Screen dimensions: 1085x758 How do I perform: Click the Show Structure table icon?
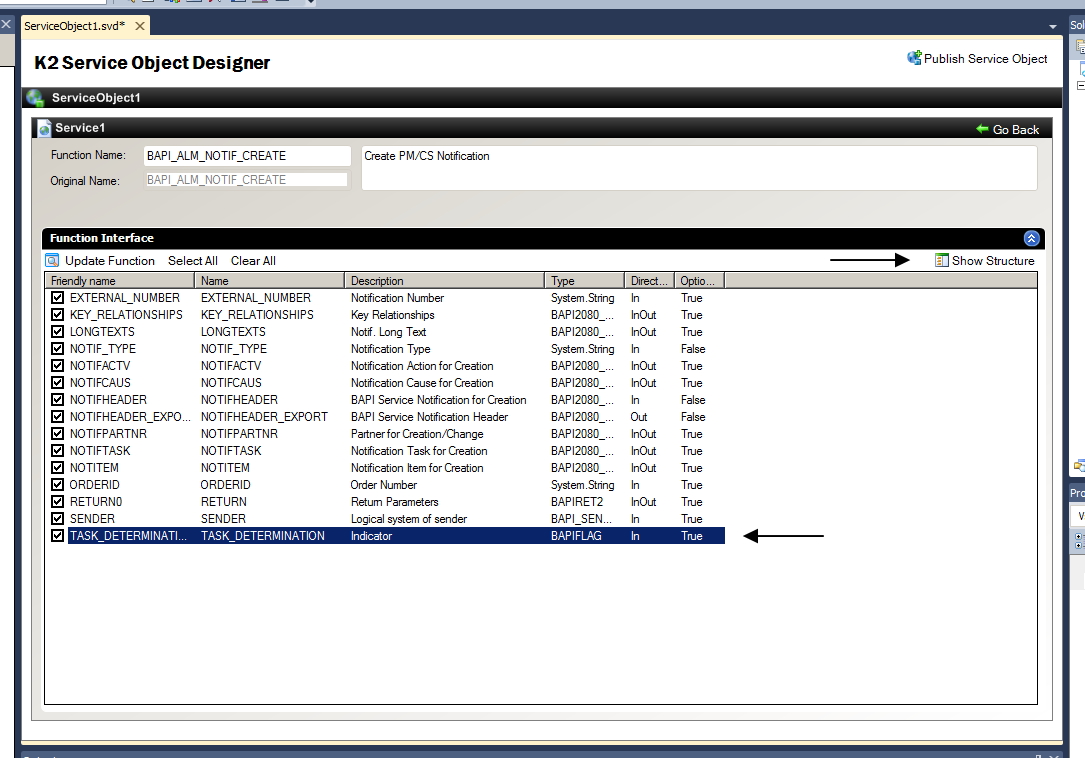tap(941, 260)
